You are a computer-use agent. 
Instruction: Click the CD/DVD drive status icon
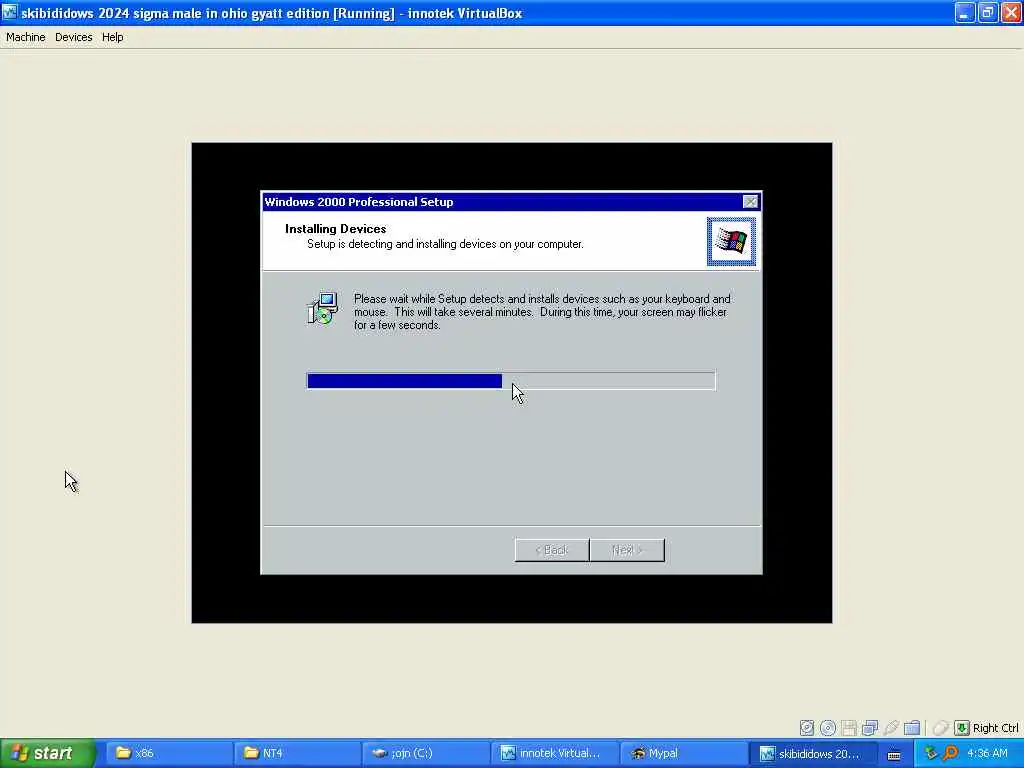pyautogui.click(x=827, y=728)
